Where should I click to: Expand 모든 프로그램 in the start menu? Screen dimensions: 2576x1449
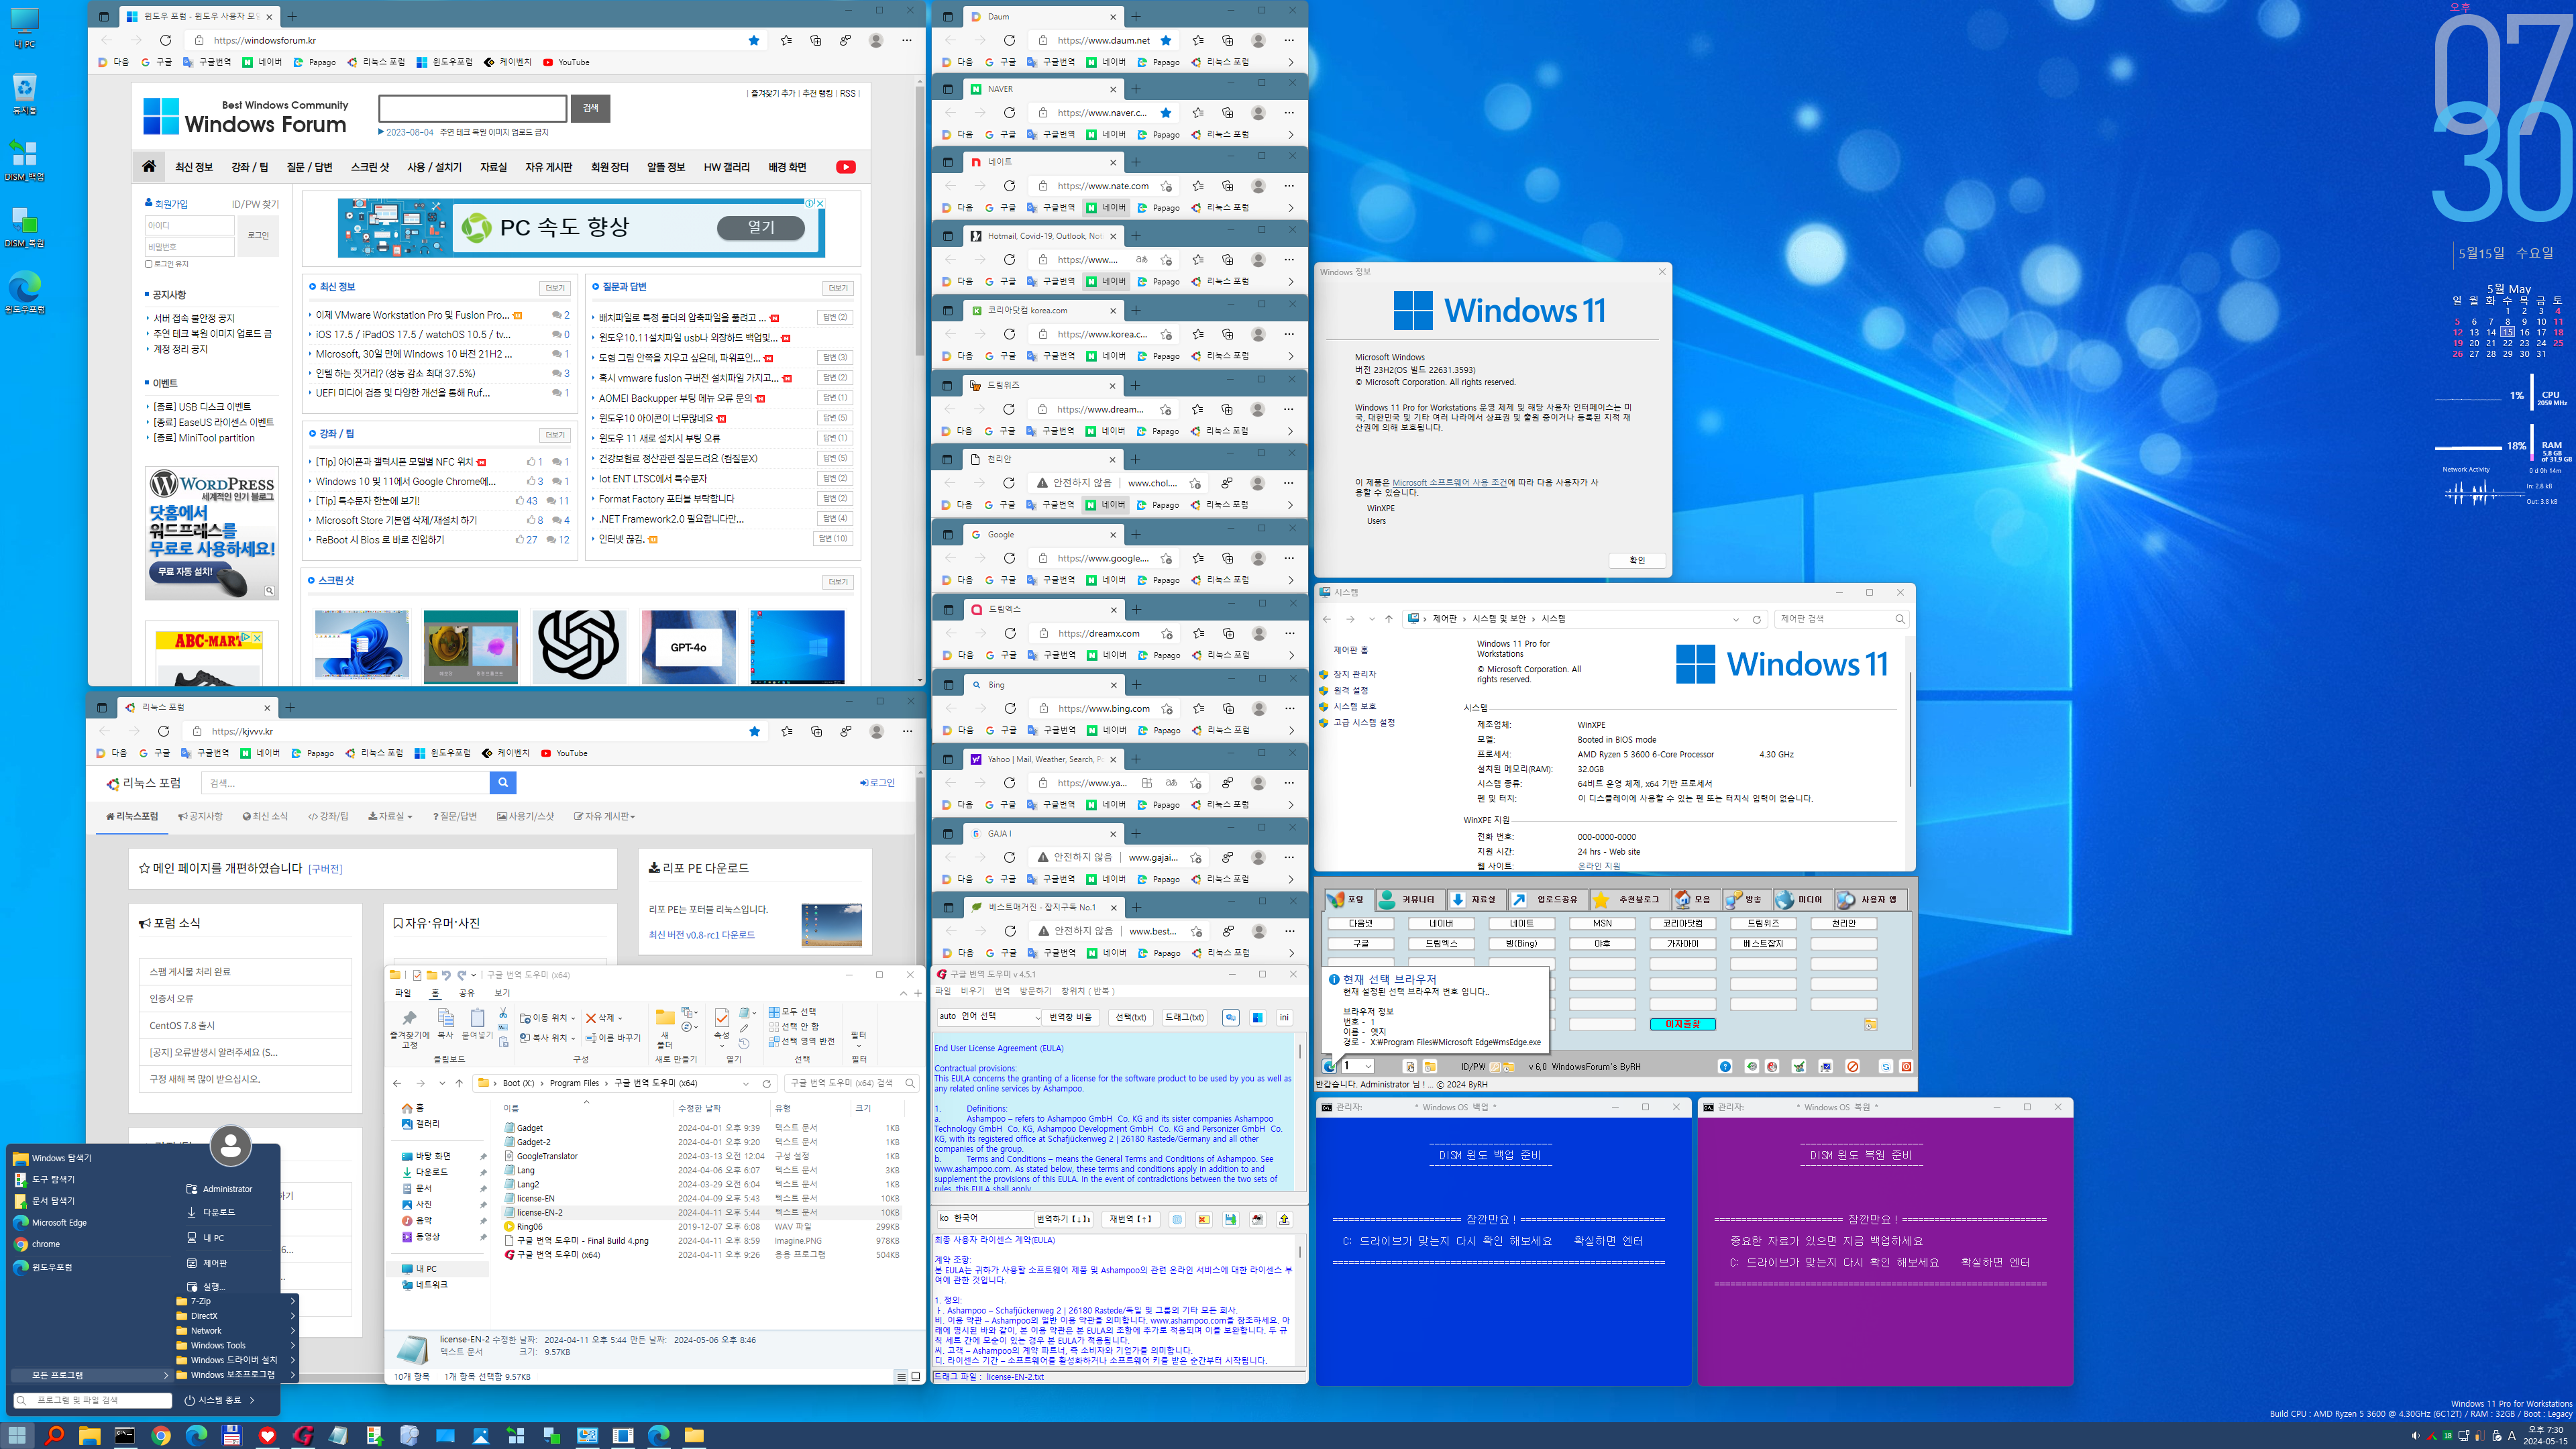(91, 1375)
